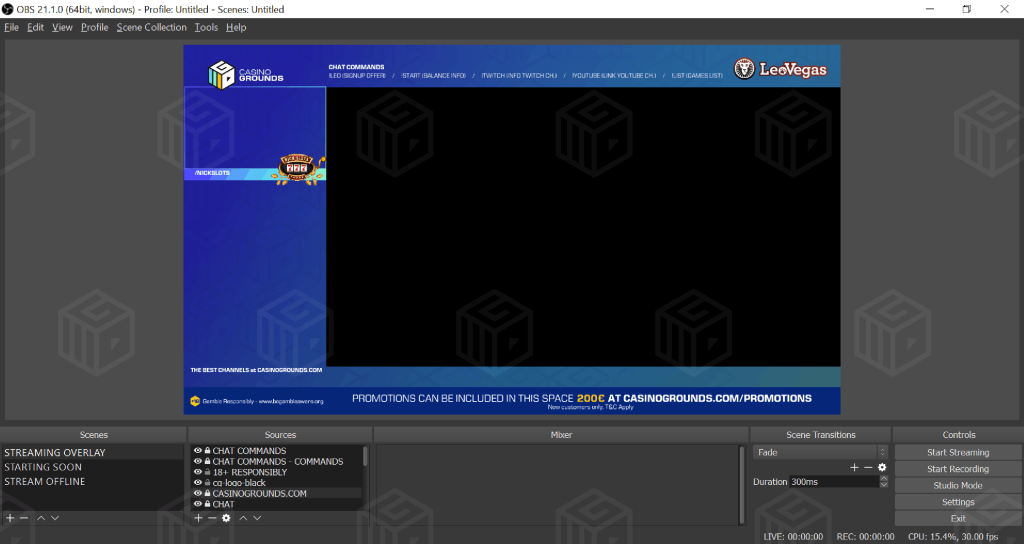Click Start Streaming button
The image size is (1024, 544).
(958, 452)
